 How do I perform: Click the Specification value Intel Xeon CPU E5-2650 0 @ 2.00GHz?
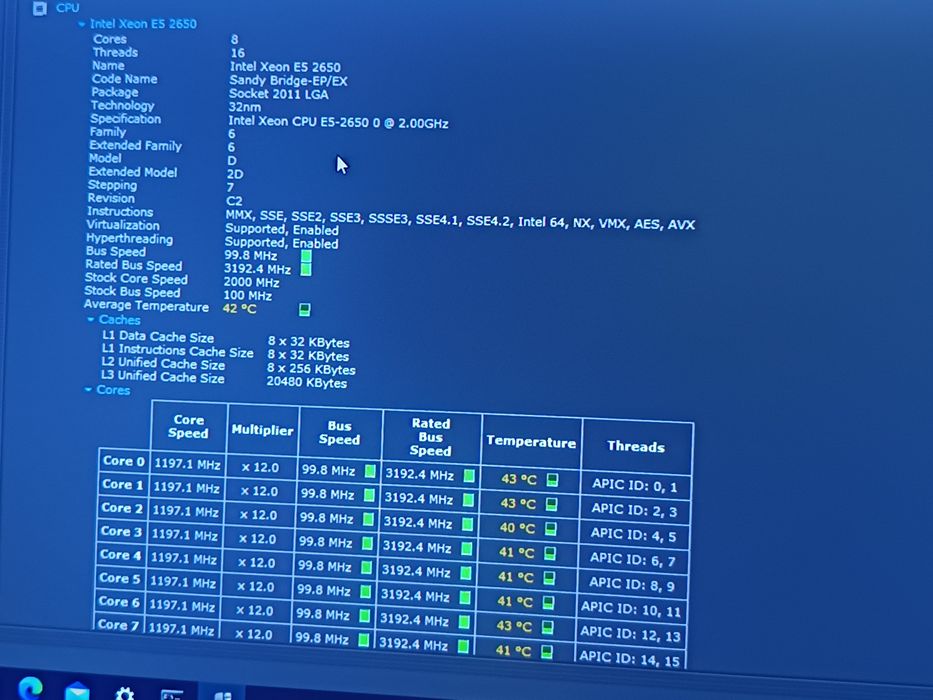tap(338, 122)
